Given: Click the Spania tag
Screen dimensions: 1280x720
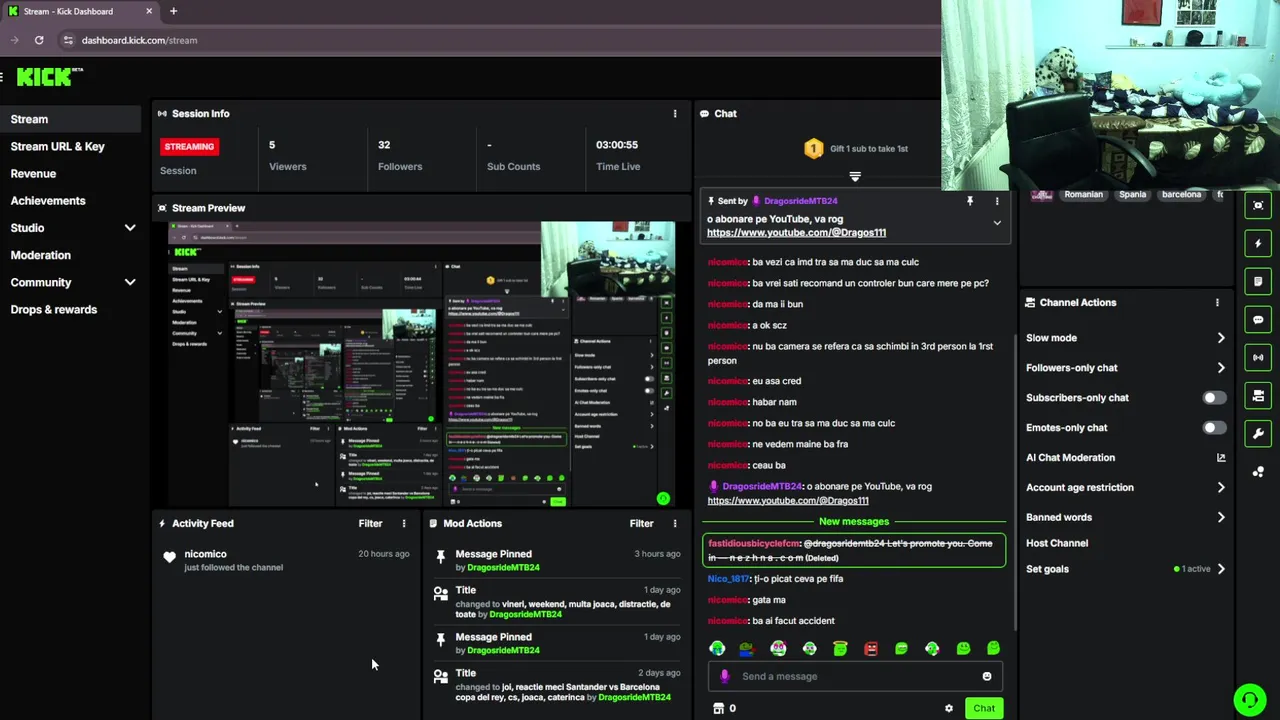Looking at the screenshot, I should pyautogui.click(x=1132, y=194).
